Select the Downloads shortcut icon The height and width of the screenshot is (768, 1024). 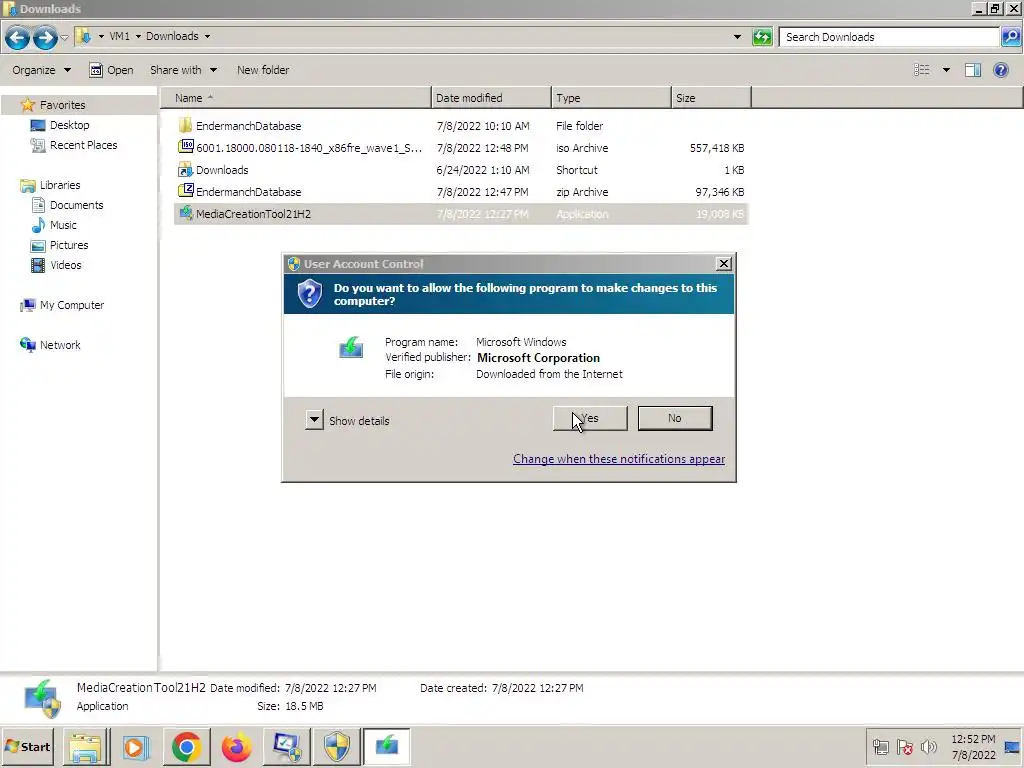185,169
